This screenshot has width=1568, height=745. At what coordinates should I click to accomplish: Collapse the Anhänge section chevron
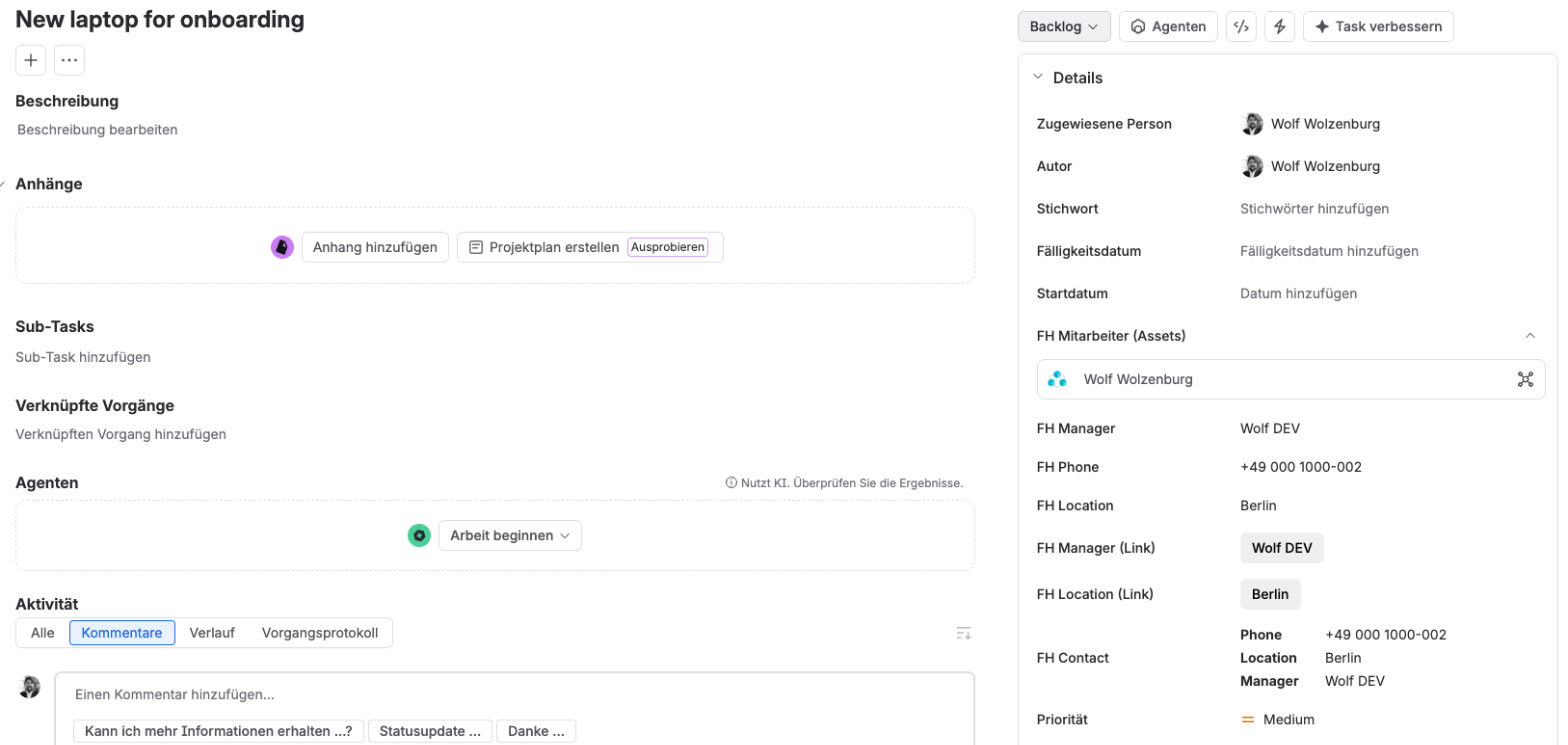pos(3,184)
